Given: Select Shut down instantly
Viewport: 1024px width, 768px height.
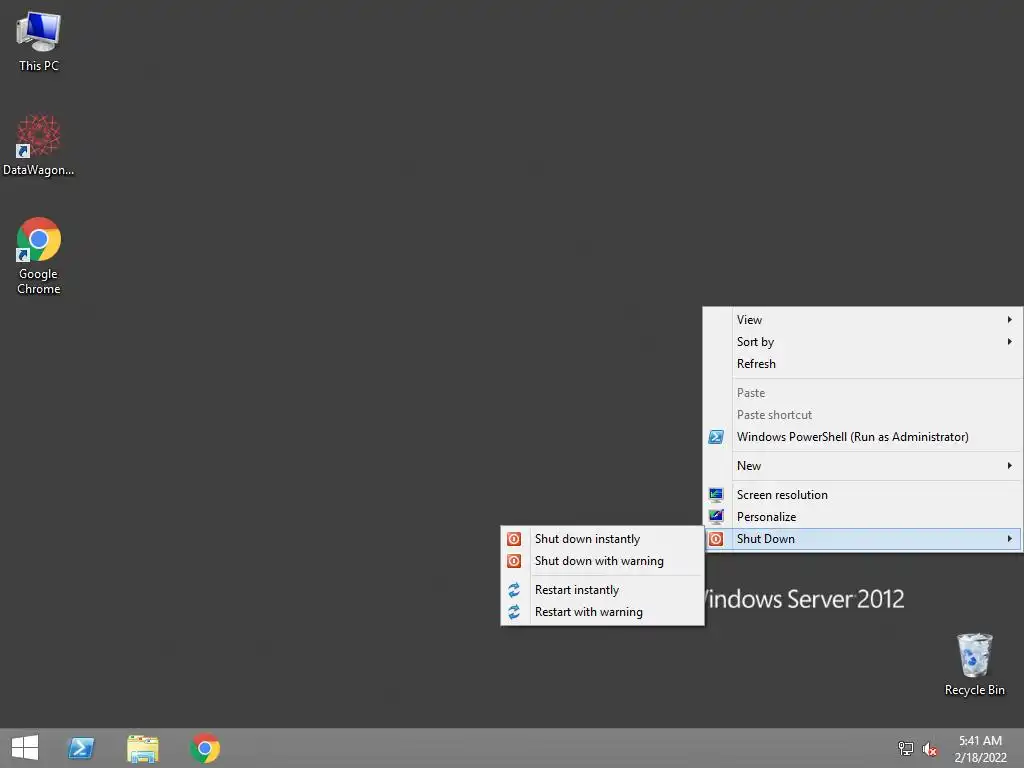Looking at the screenshot, I should coord(602,539).
